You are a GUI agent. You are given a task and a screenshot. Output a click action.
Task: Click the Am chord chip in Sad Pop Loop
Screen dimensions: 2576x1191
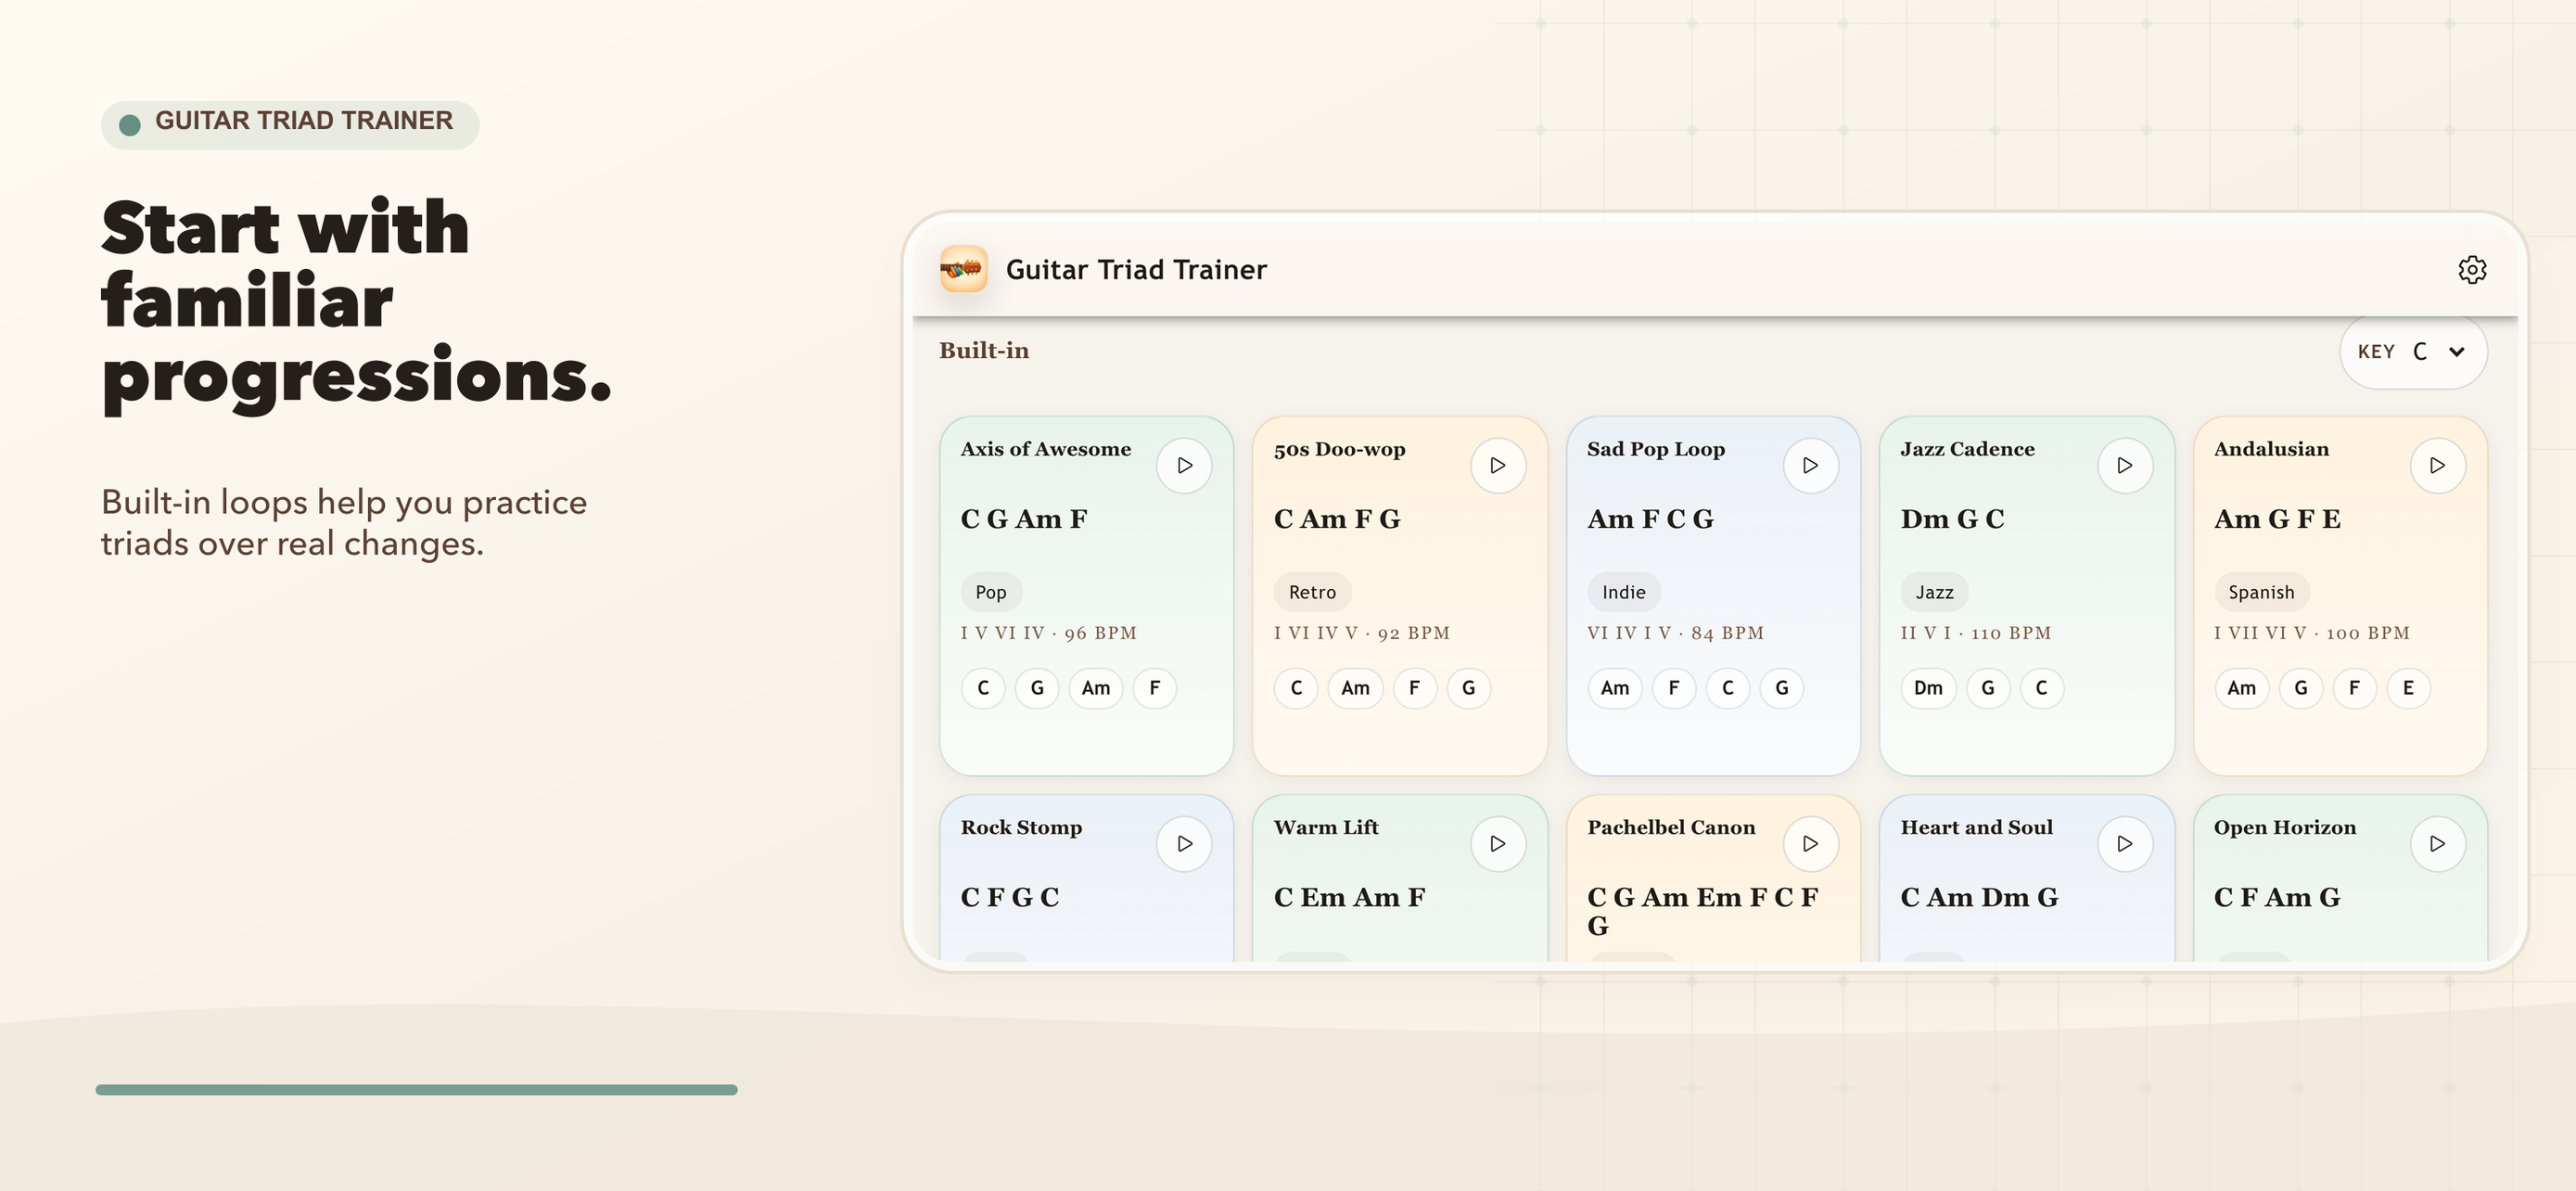[1615, 688]
